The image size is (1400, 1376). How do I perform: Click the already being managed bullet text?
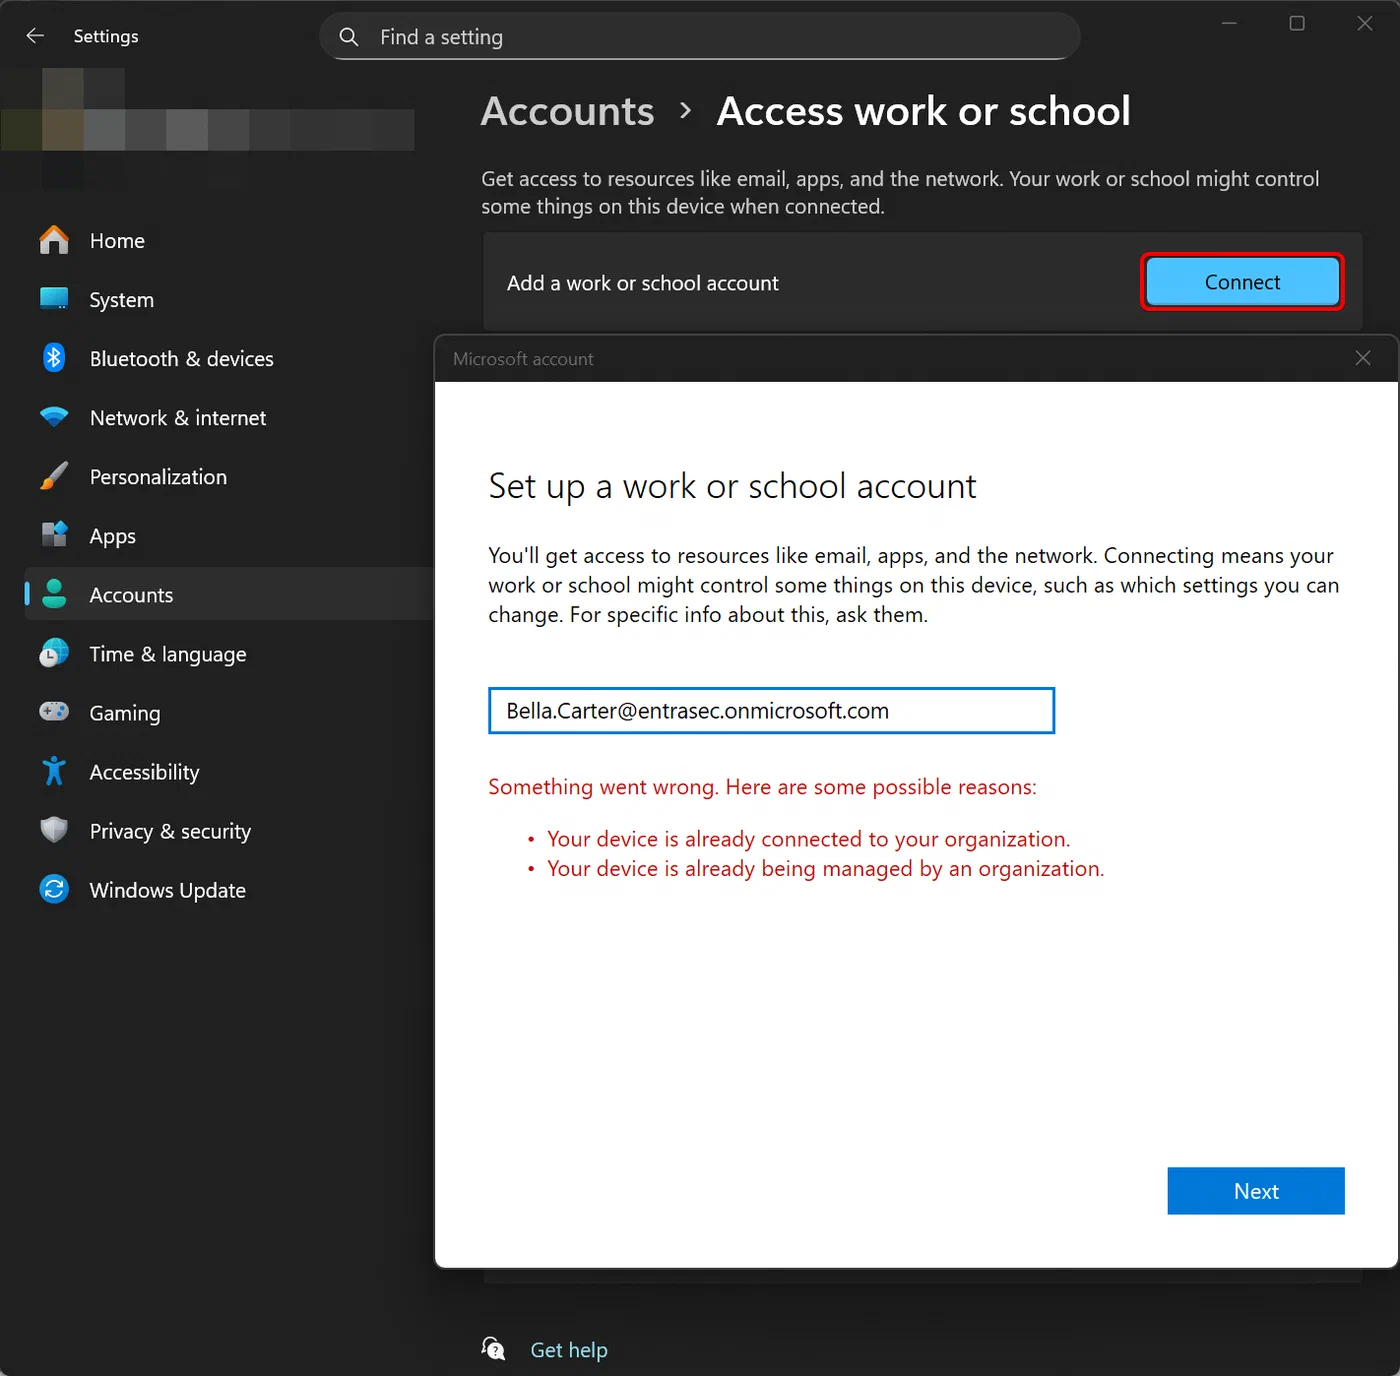pos(825,869)
